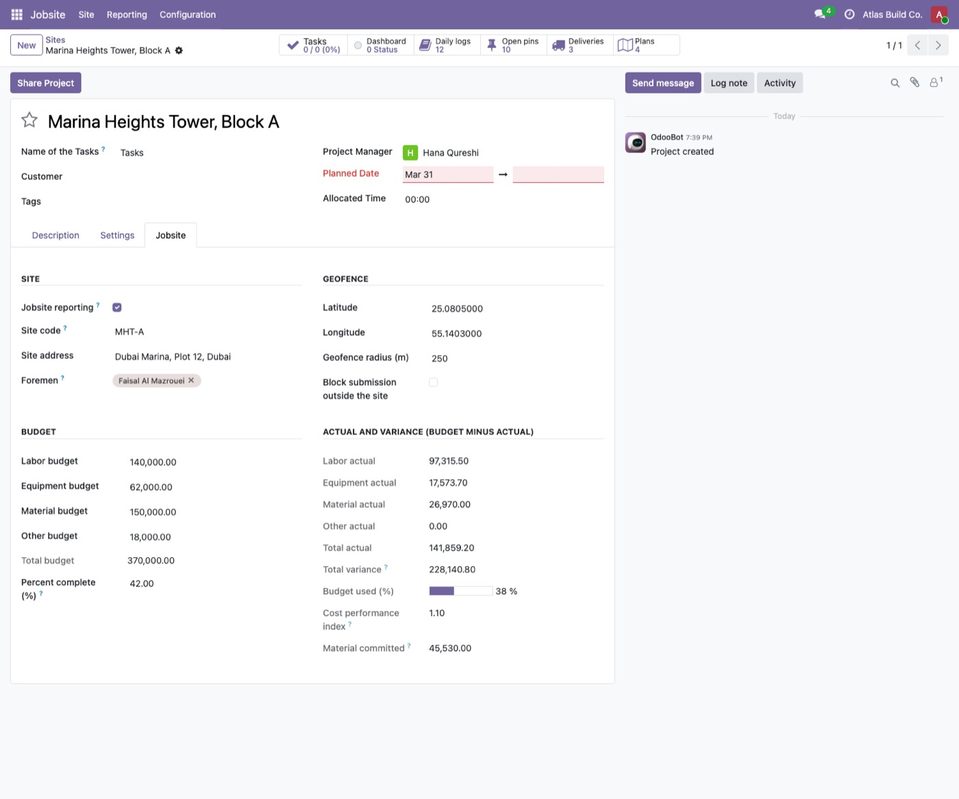Go to previous record arrow
This screenshot has width=959, height=799.
(x=917, y=45)
